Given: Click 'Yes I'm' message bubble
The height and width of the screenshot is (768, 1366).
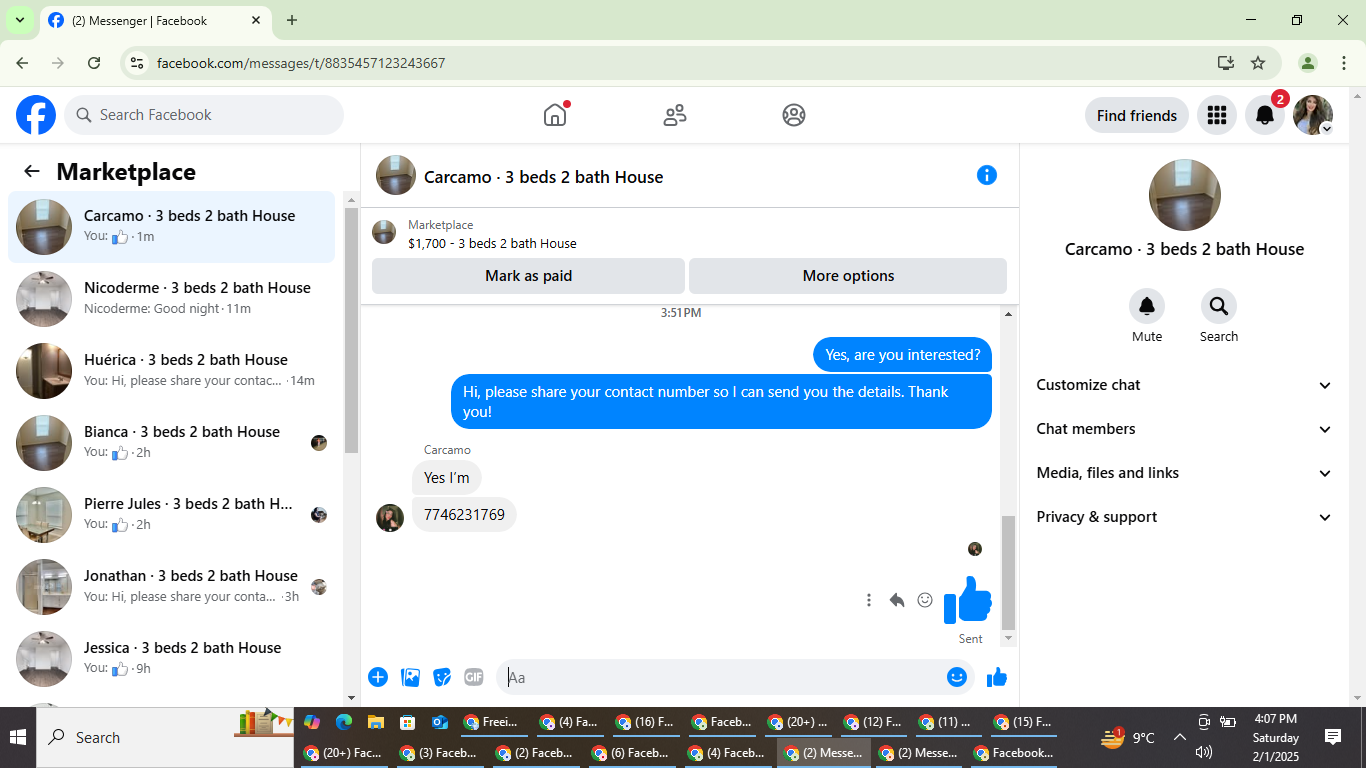Looking at the screenshot, I should [447, 477].
